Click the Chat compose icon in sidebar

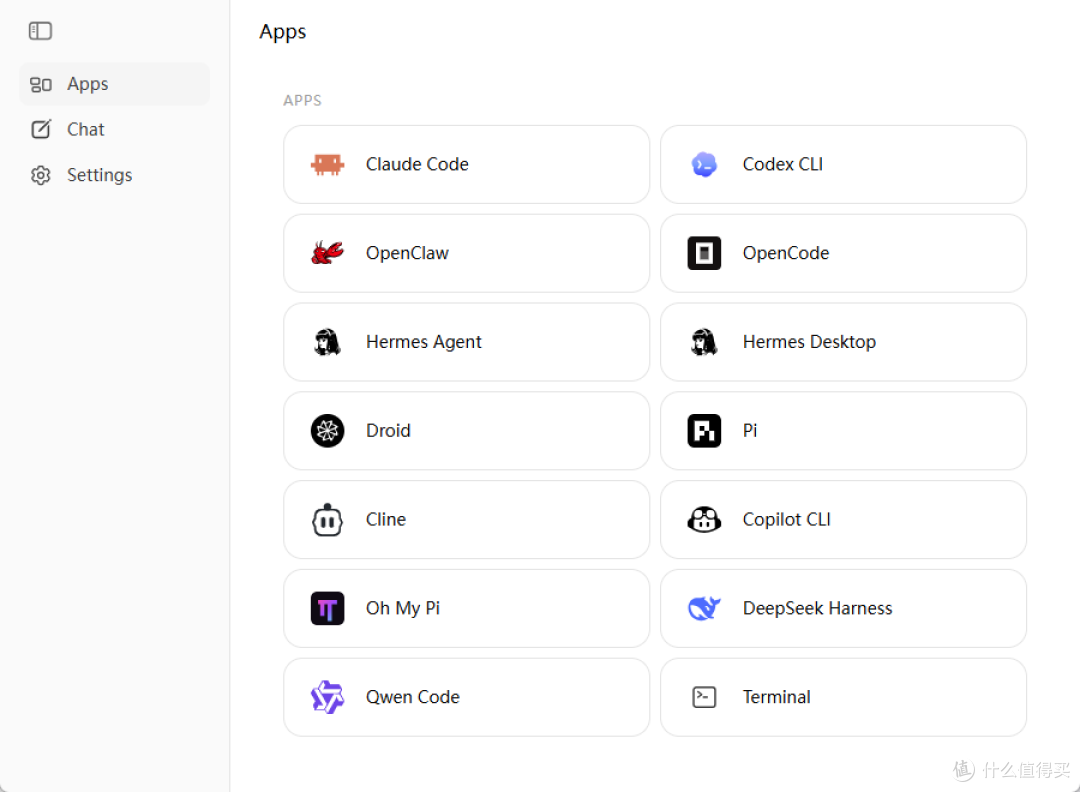[x=41, y=129]
